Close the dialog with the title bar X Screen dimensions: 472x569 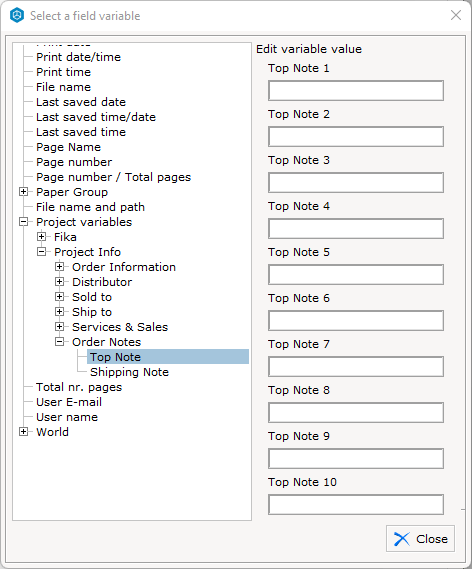456,15
